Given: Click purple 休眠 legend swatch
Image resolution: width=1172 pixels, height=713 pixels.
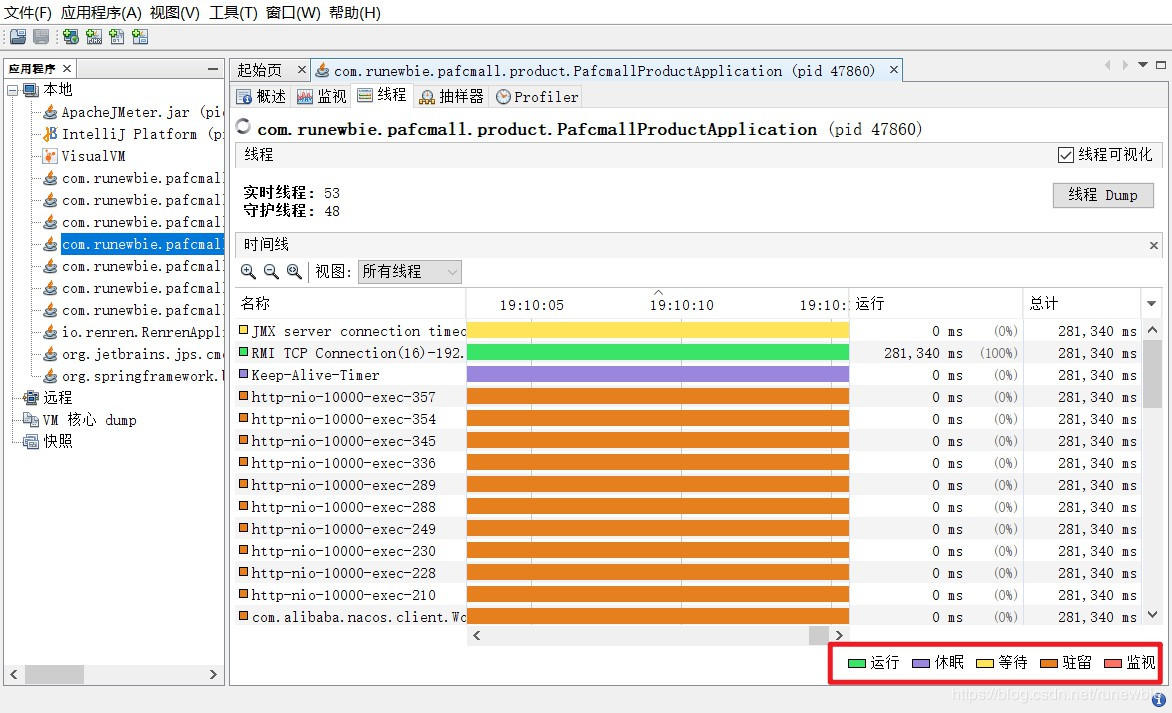Looking at the screenshot, I should (921, 663).
